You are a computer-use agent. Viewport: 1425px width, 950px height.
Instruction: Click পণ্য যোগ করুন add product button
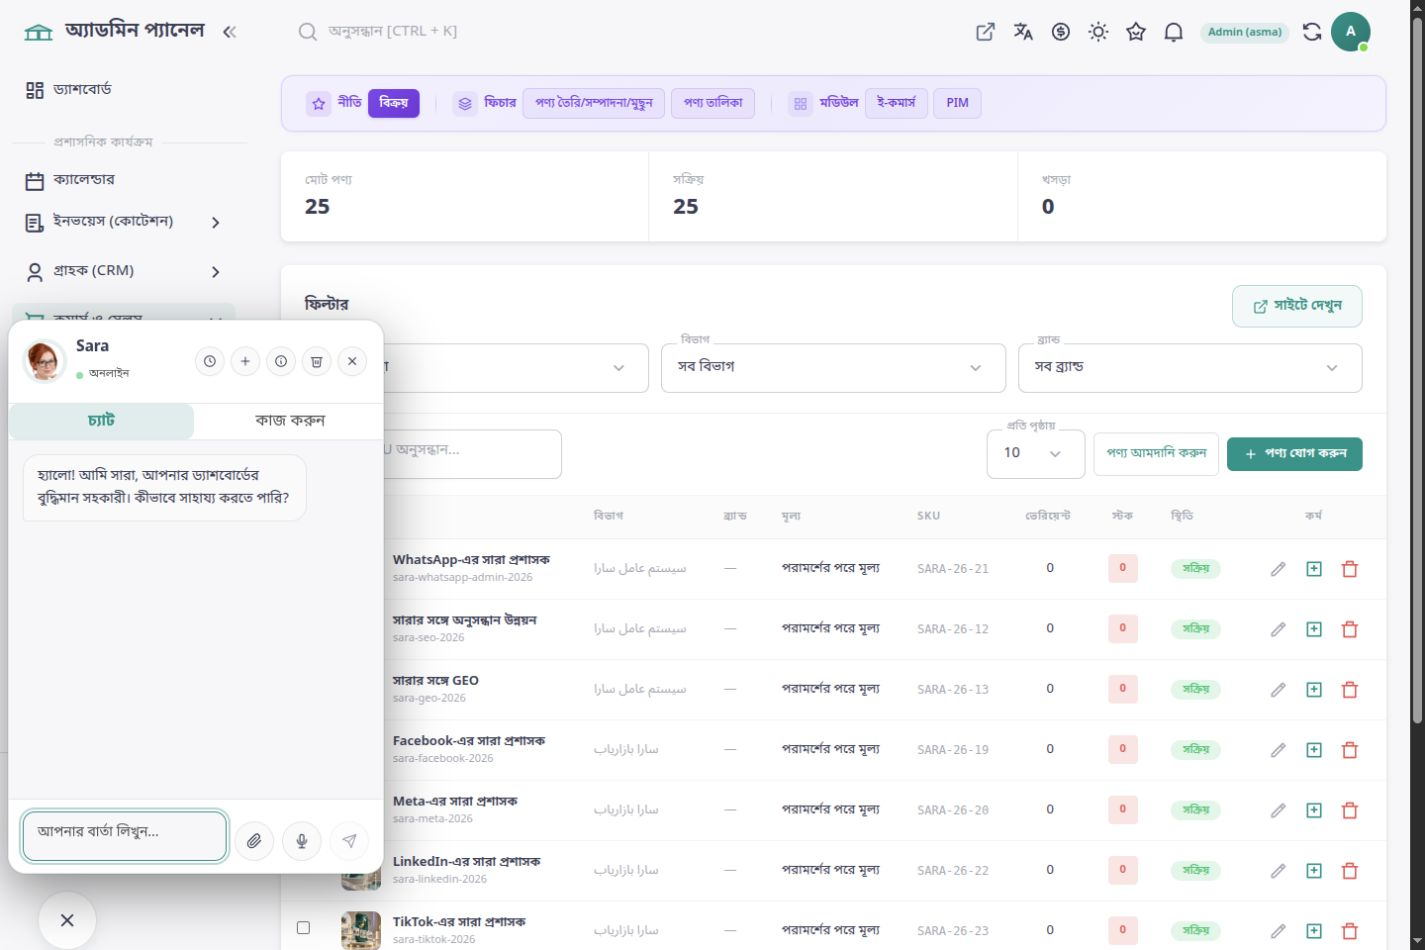pyautogui.click(x=1294, y=454)
